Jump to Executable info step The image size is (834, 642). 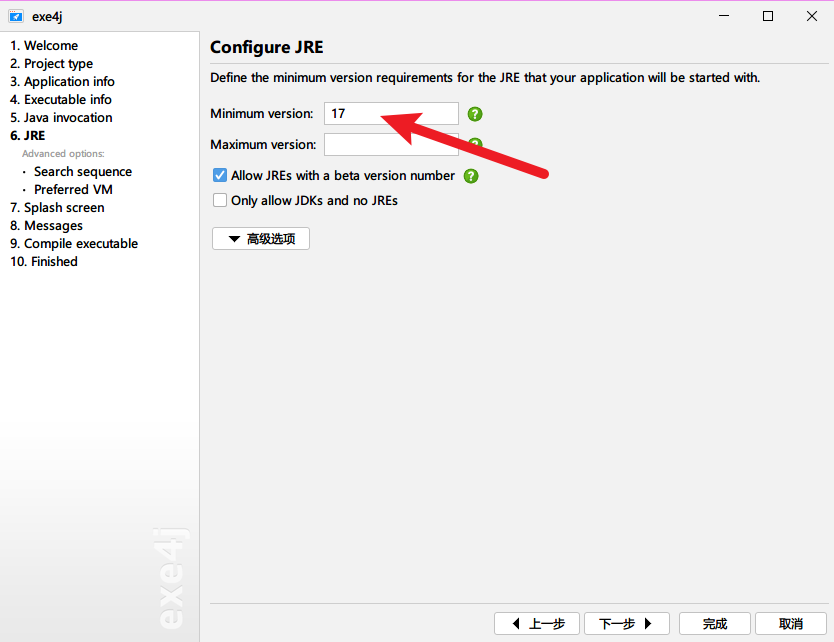point(61,100)
